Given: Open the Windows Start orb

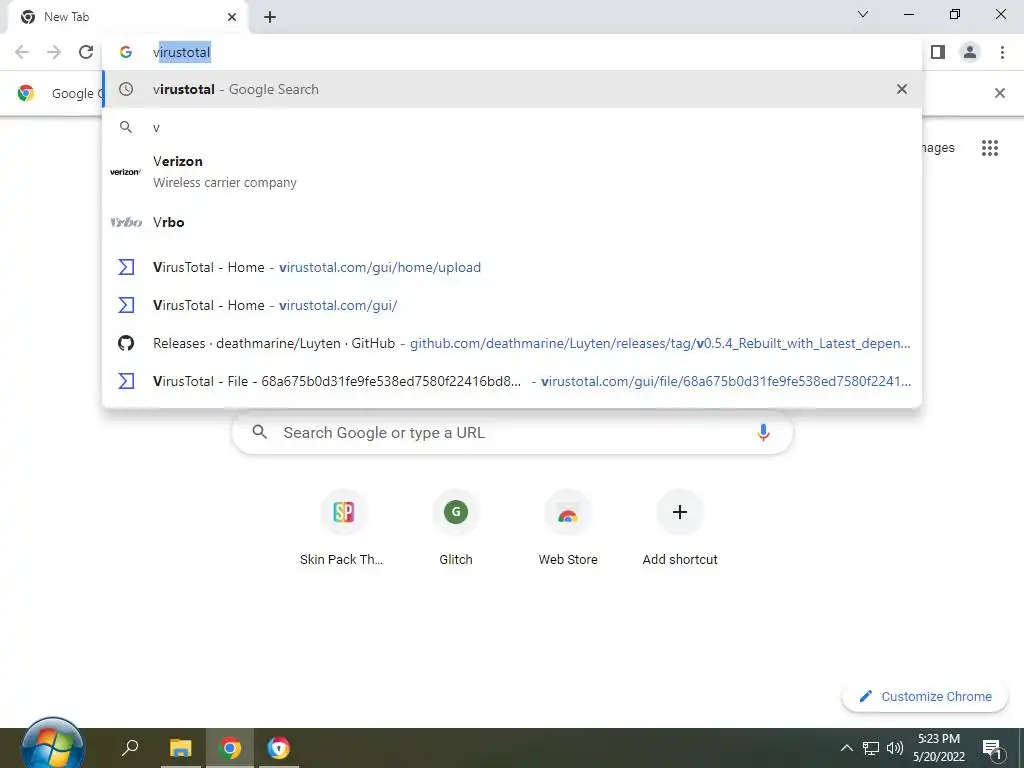Looking at the screenshot, I should (52, 746).
